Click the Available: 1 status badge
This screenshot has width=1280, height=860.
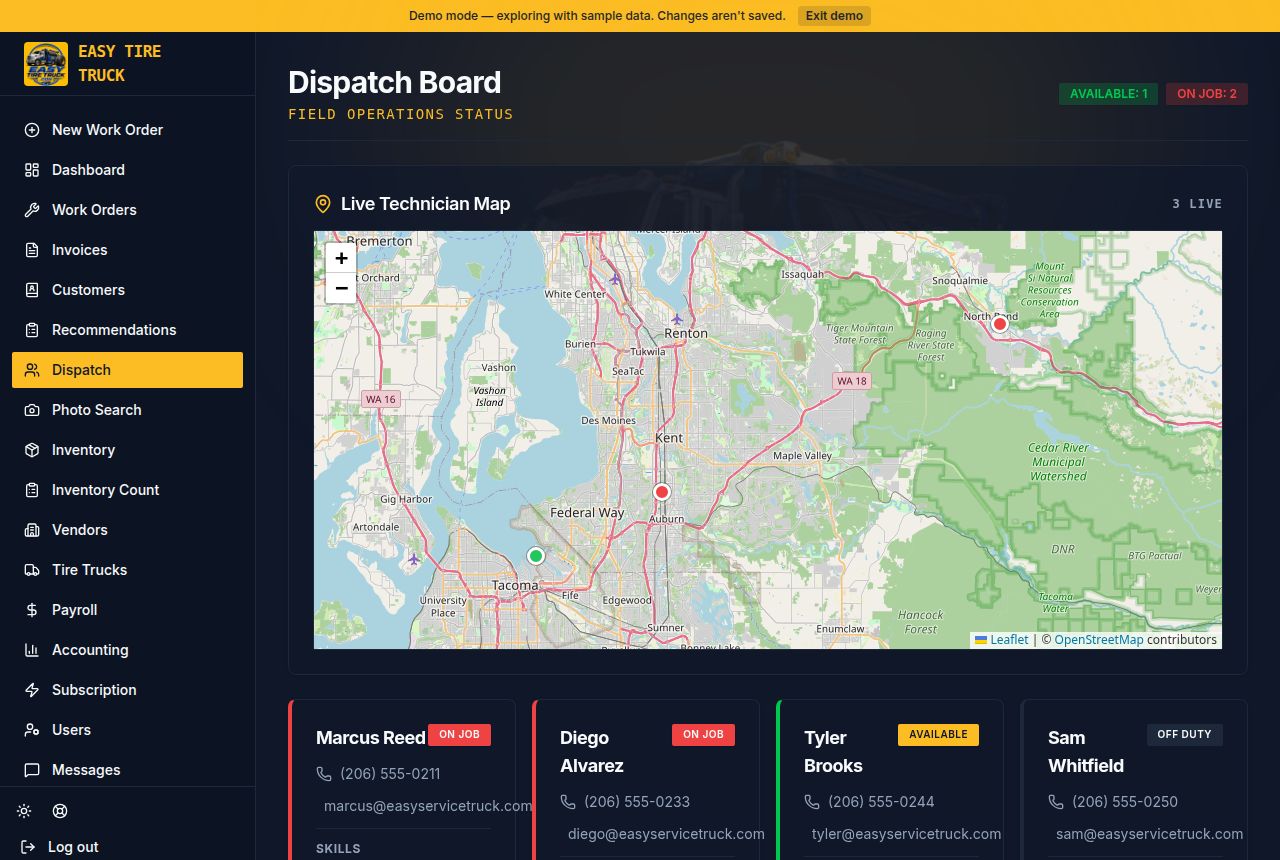(x=1109, y=94)
